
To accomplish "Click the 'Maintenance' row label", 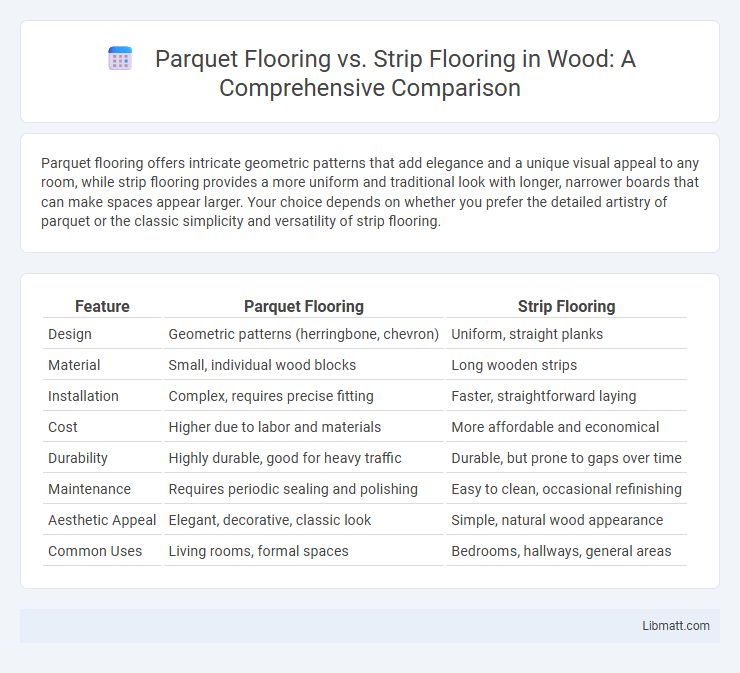I will [89, 489].
